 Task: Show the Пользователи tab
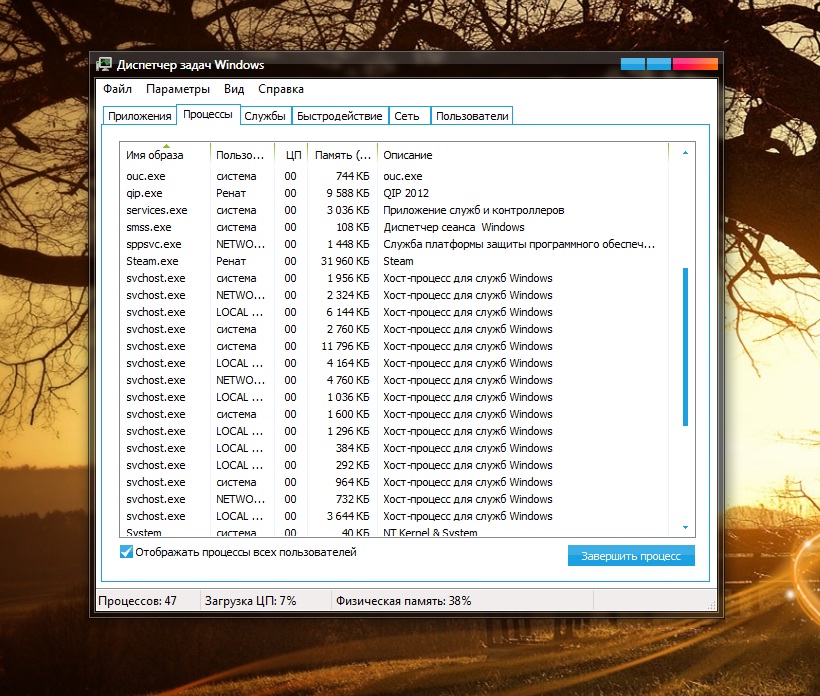tap(472, 116)
